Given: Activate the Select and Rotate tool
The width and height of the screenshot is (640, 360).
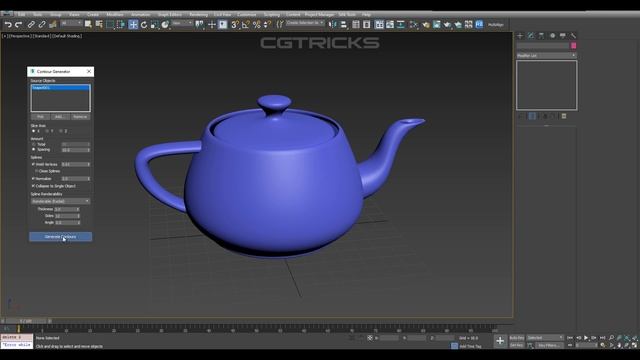Looking at the screenshot, I should pos(144,25).
